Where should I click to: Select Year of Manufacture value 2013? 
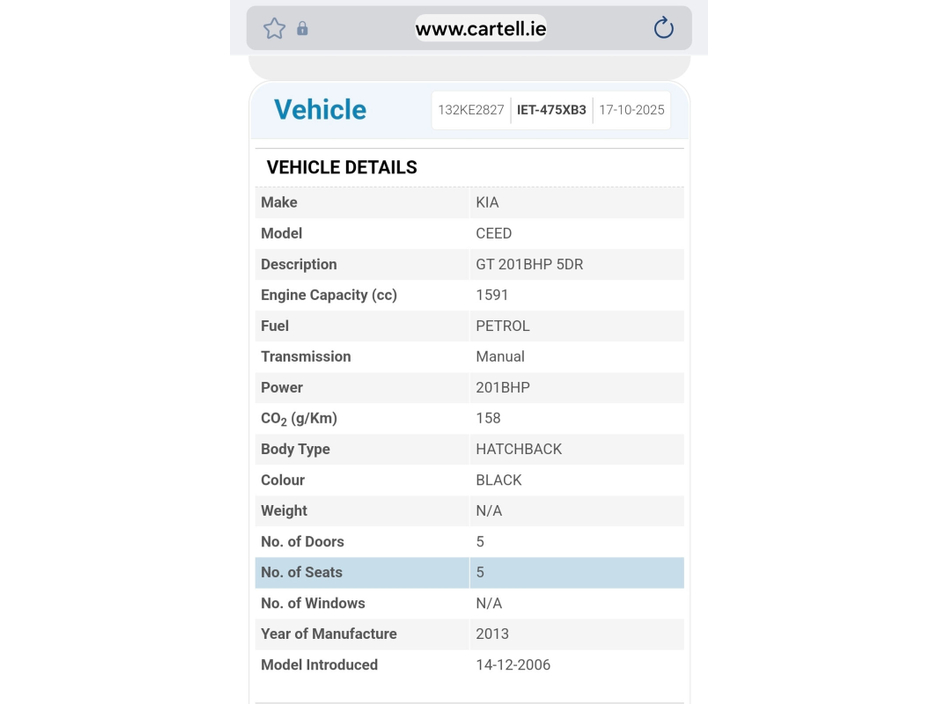pyautogui.click(x=492, y=634)
